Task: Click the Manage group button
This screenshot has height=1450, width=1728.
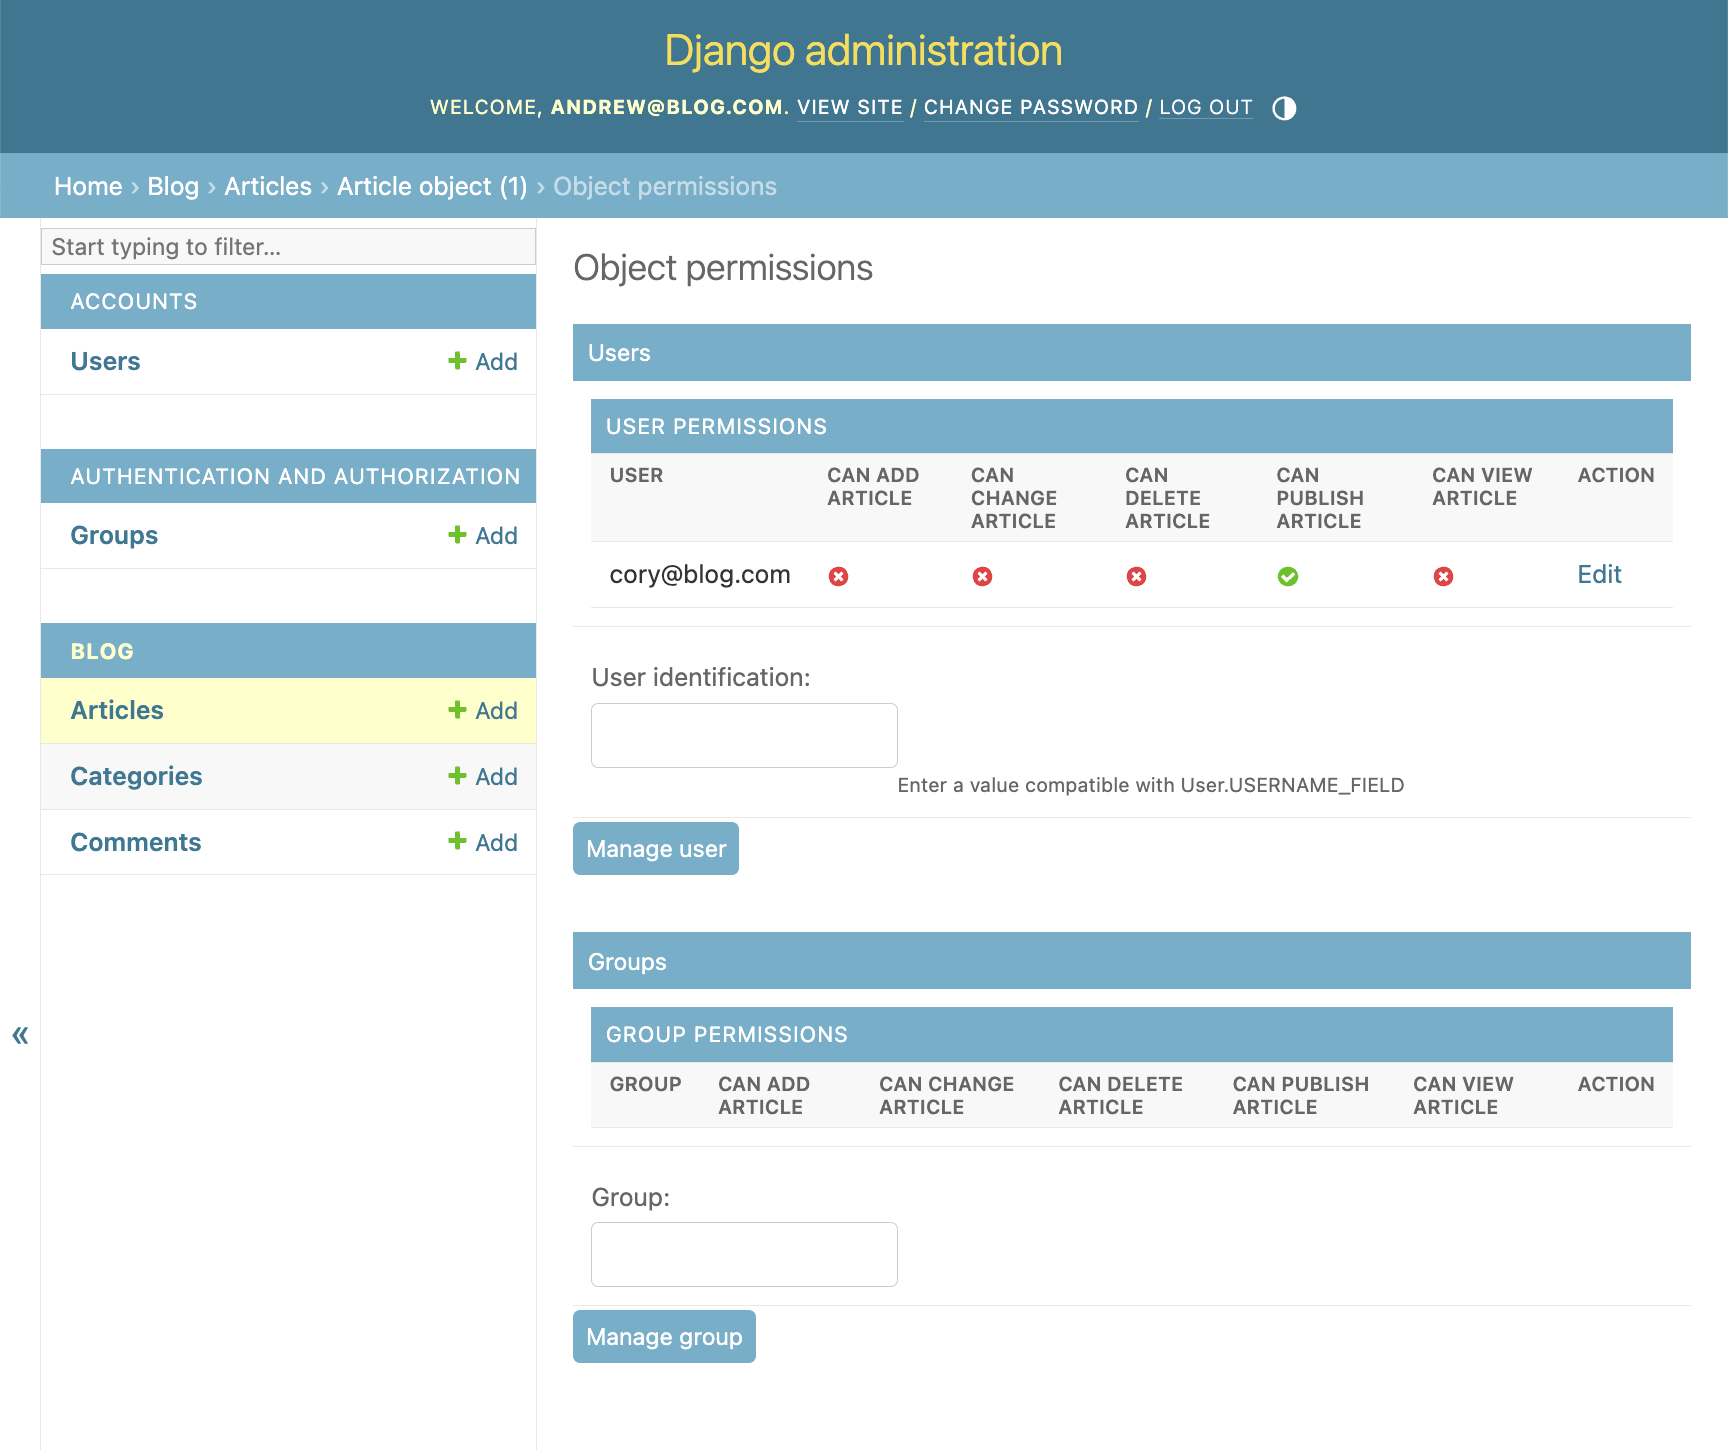Action: point(664,1336)
